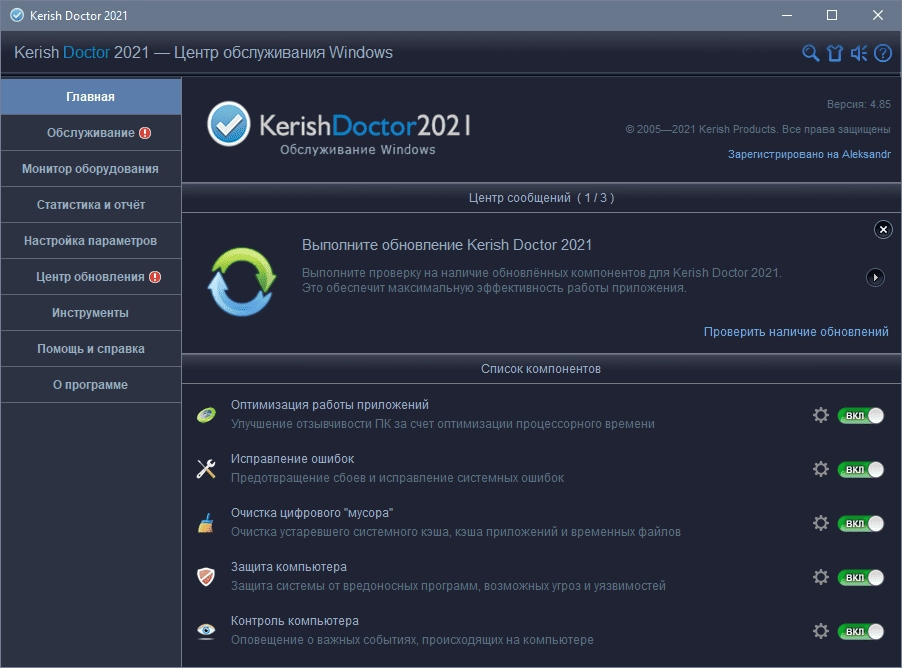The width and height of the screenshot is (902, 668).
Task: Minimize the Kerish Doctor 2021 window
Action: coord(787,15)
